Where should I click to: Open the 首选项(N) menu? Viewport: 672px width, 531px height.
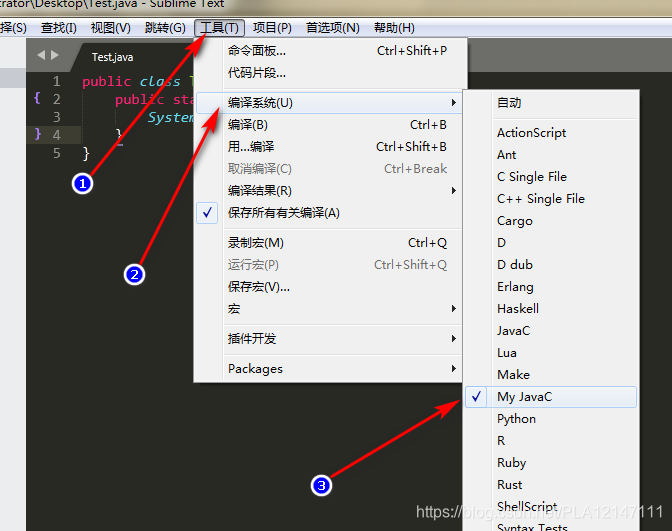[333, 28]
